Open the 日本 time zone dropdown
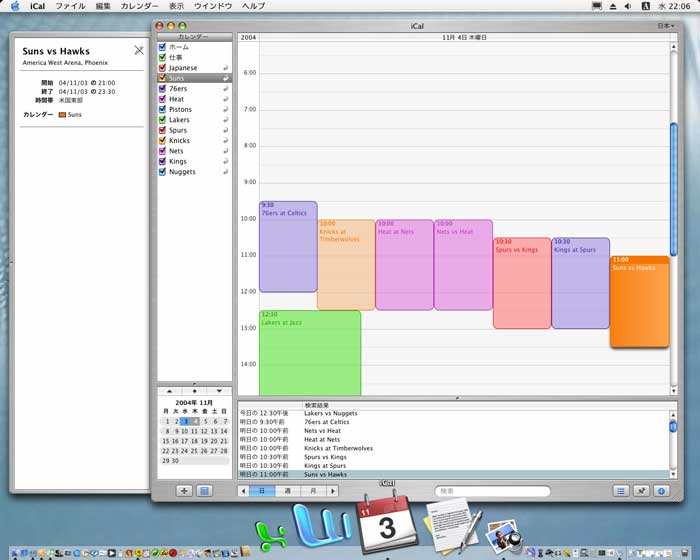 (665, 26)
